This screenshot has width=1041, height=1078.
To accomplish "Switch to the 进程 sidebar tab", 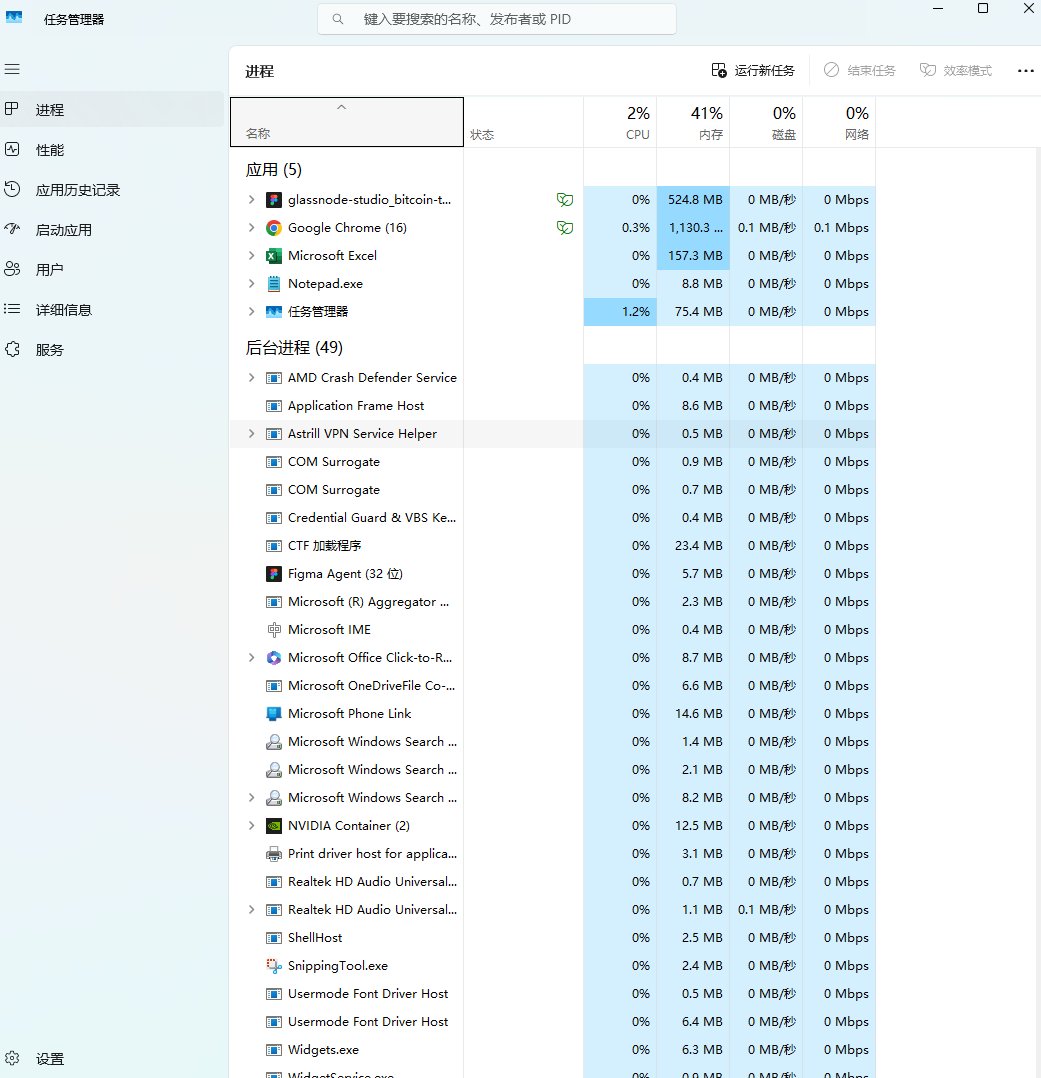I will pos(112,109).
